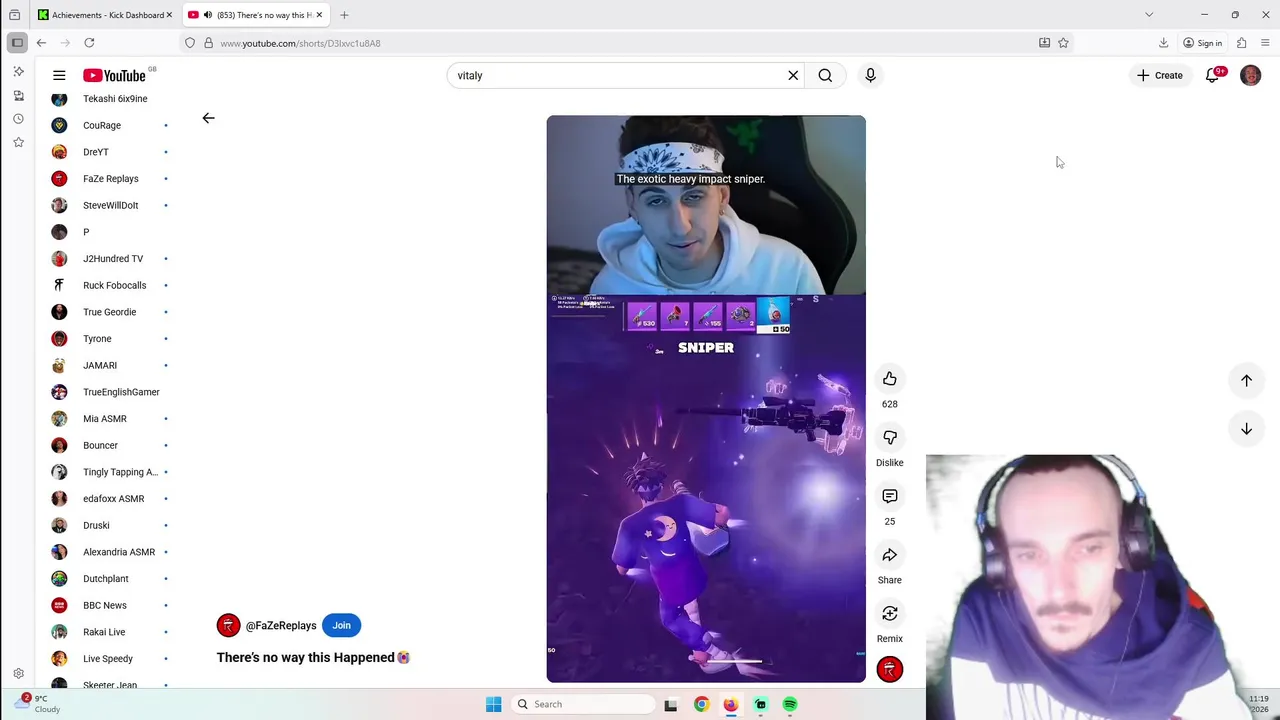Open the Create menu
This screenshot has width=1280, height=720.
click(x=1159, y=75)
